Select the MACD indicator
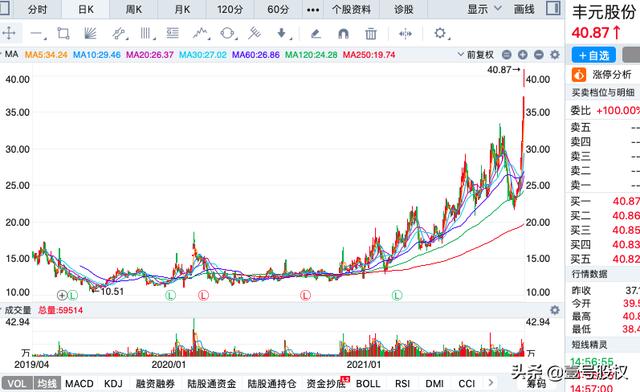 pos(79,383)
